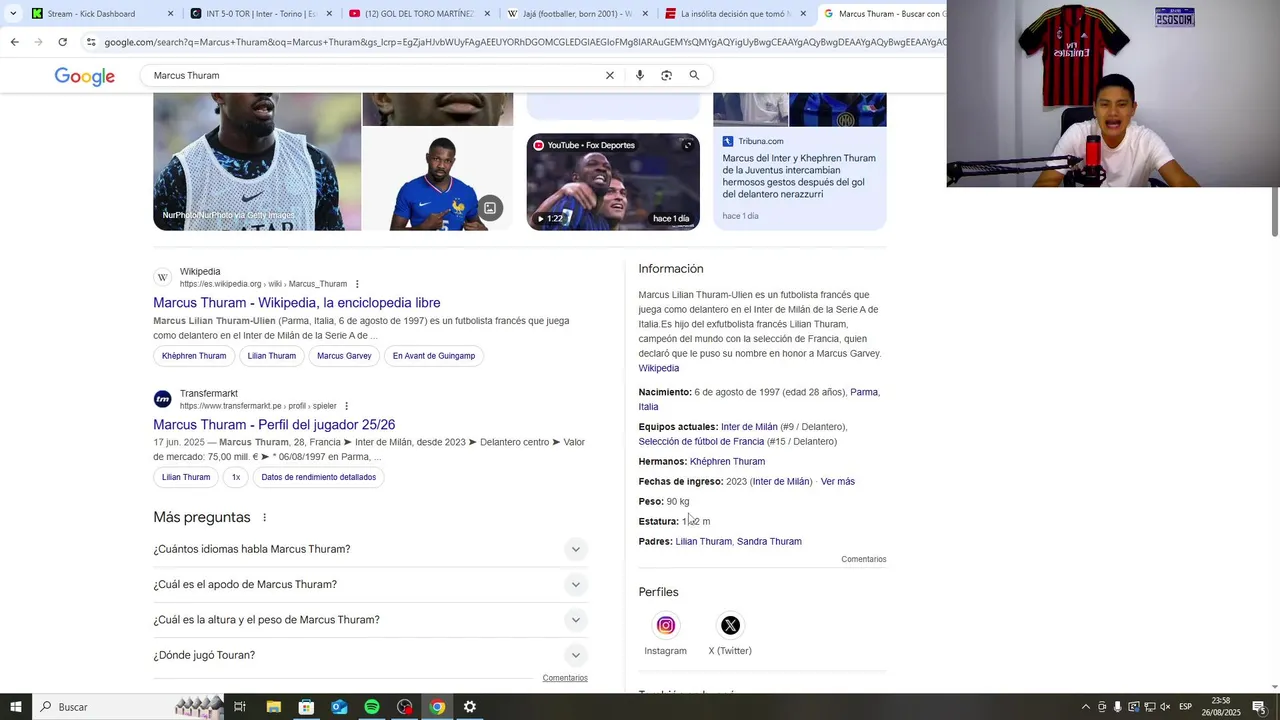This screenshot has width=1280, height=720.
Task: Open the X (Twitter) profile icon
Action: point(730,625)
